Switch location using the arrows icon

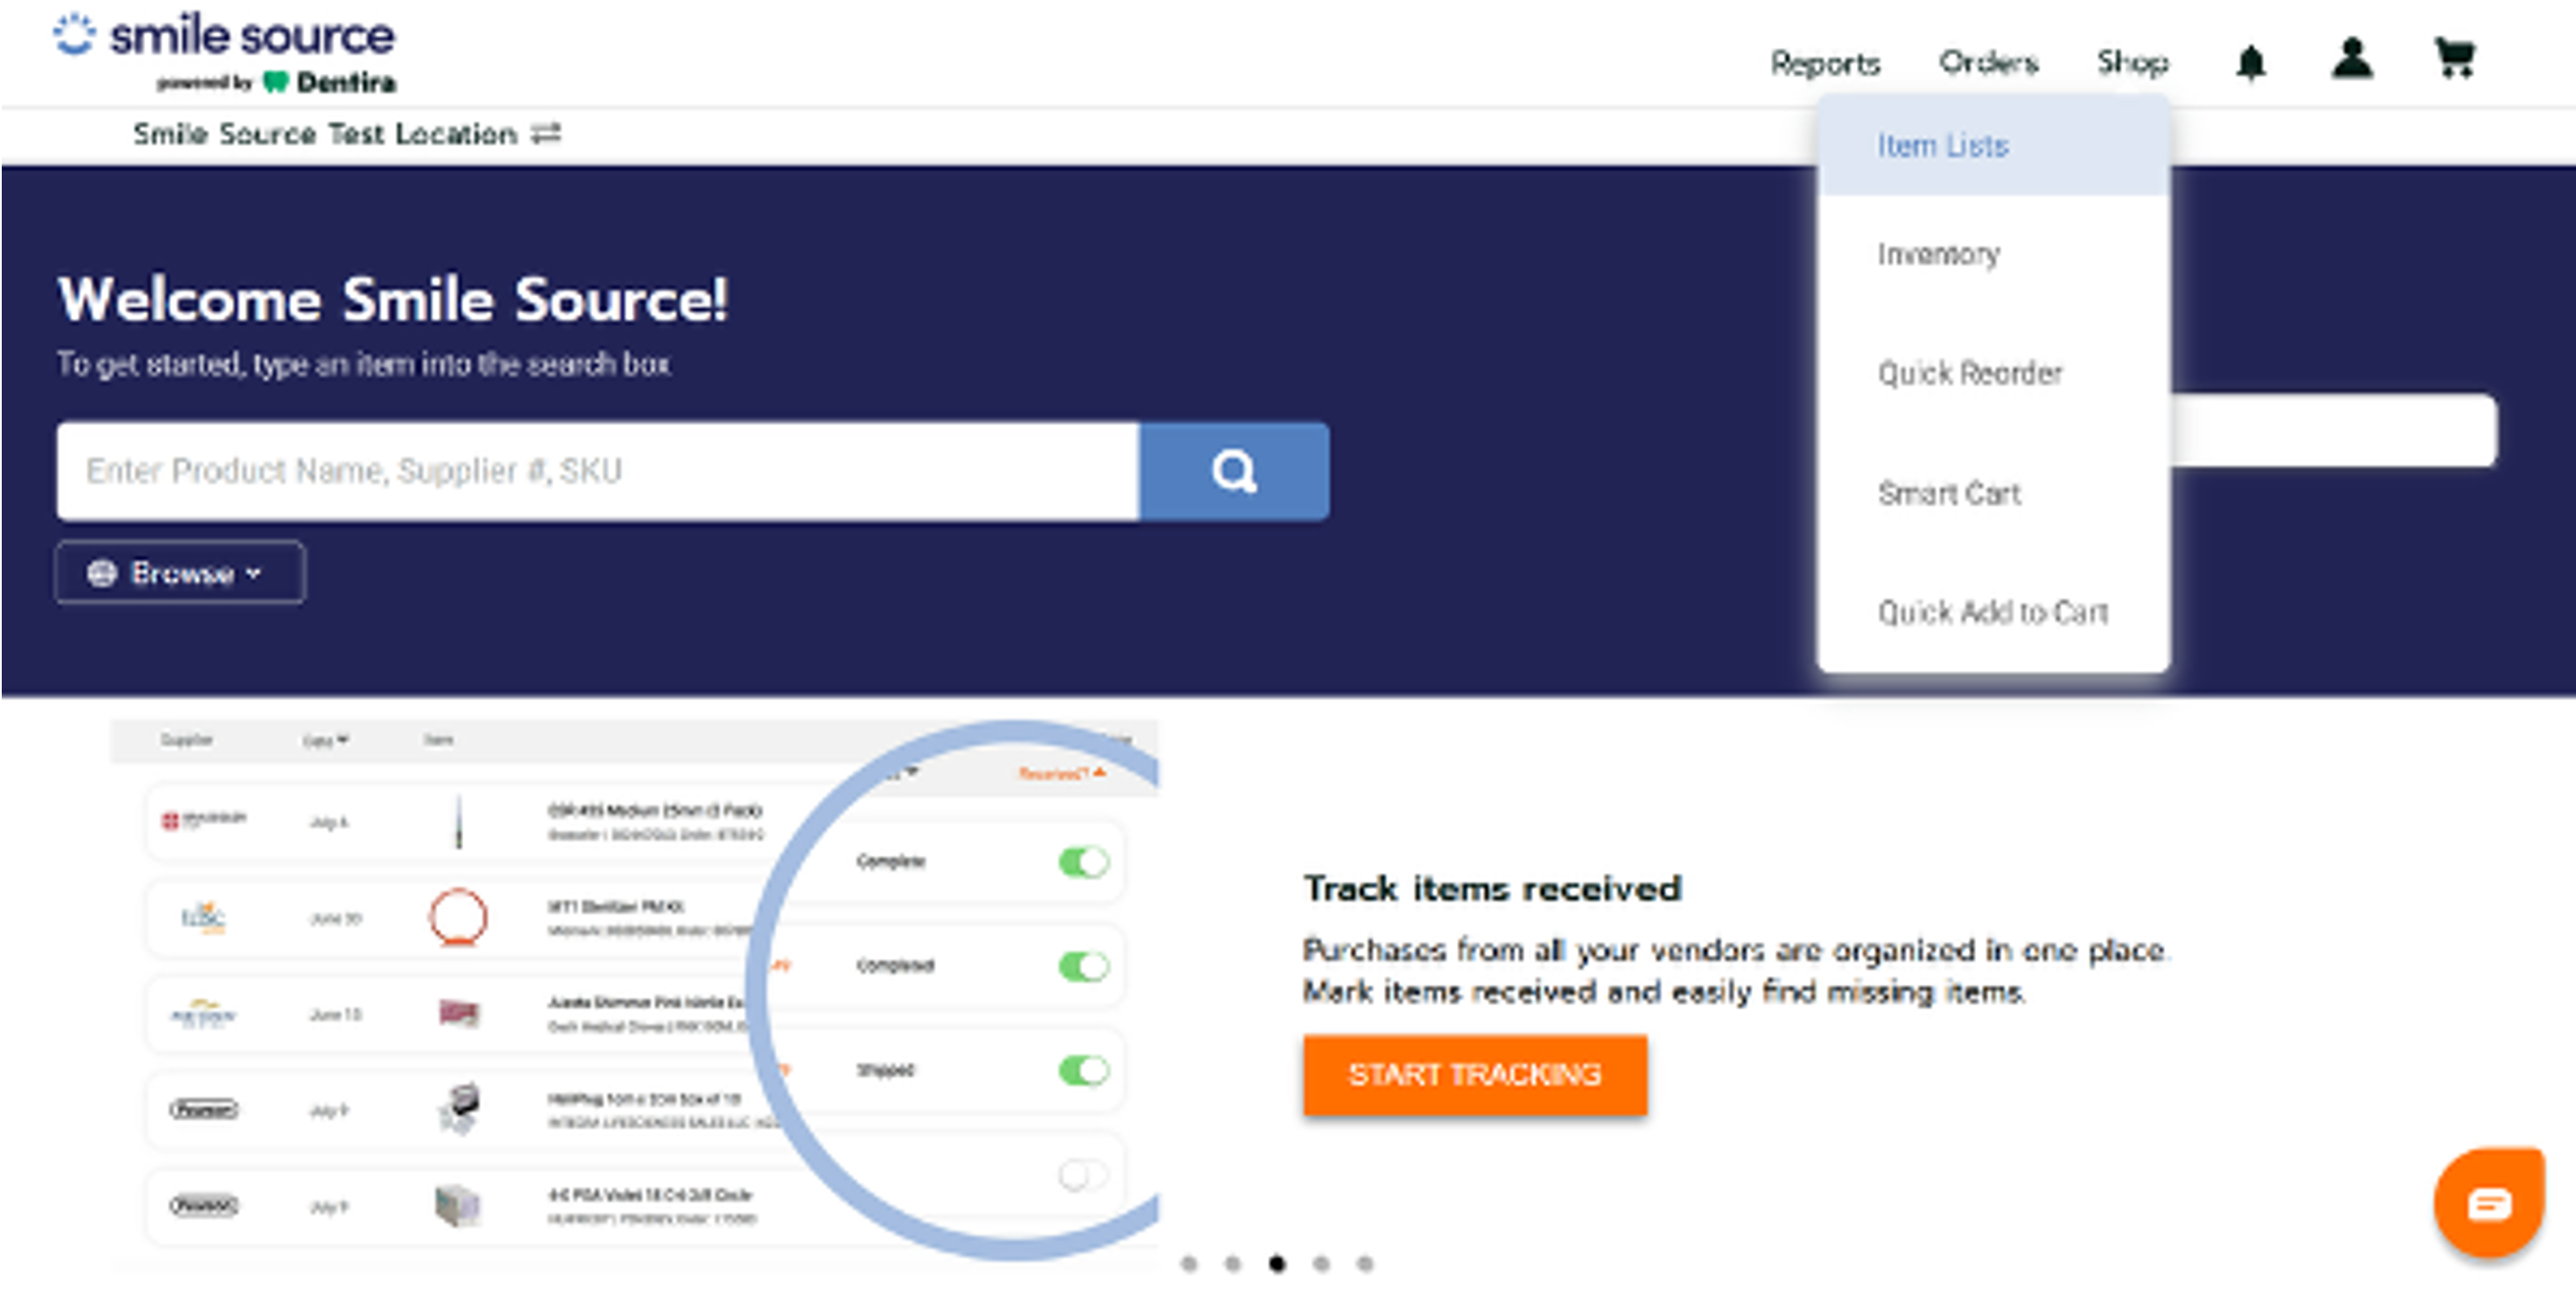pos(546,133)
